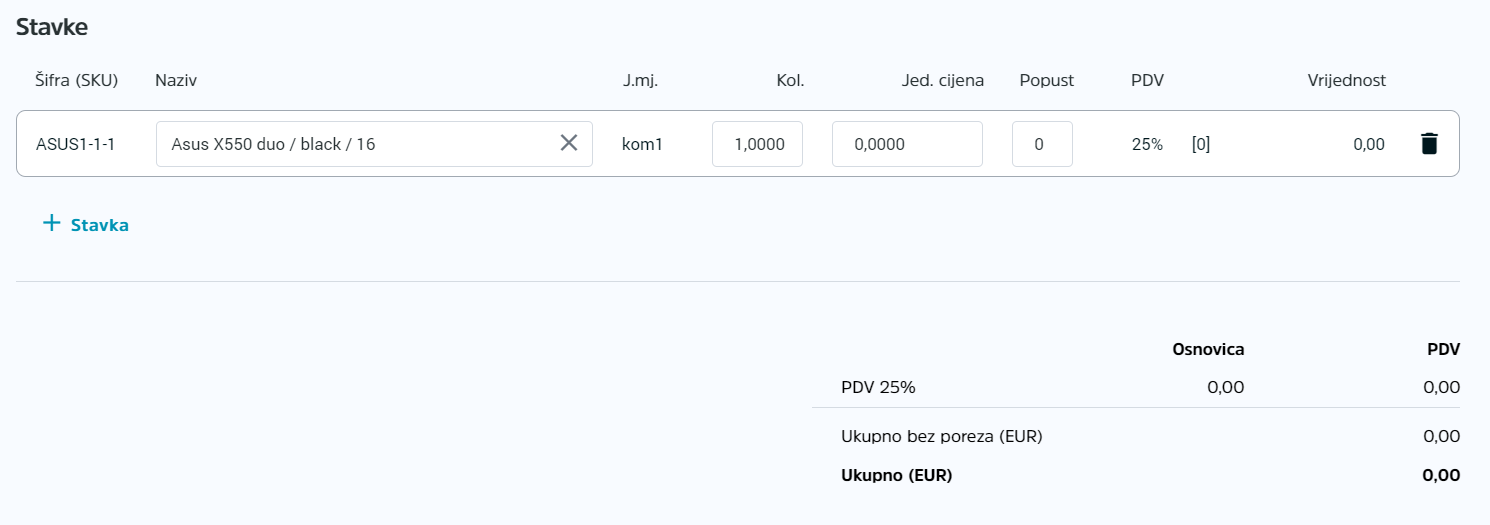Click the Jed. cijena column header

943,81
